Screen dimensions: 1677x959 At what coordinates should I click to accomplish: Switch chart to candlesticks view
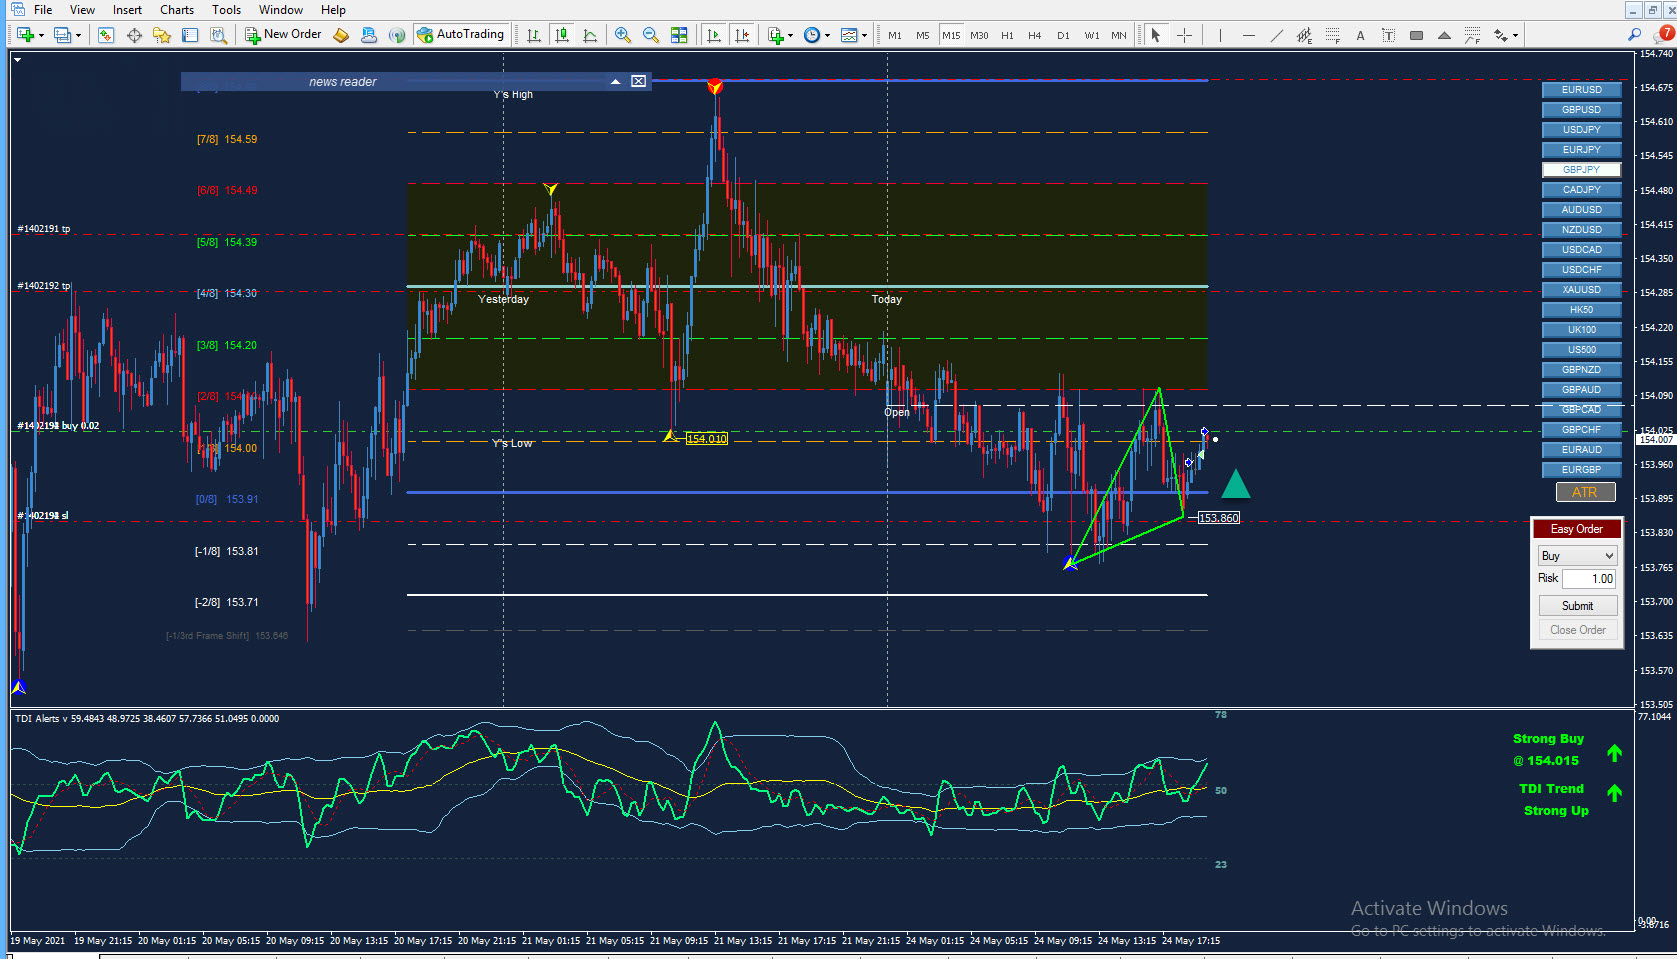point(562,35)
